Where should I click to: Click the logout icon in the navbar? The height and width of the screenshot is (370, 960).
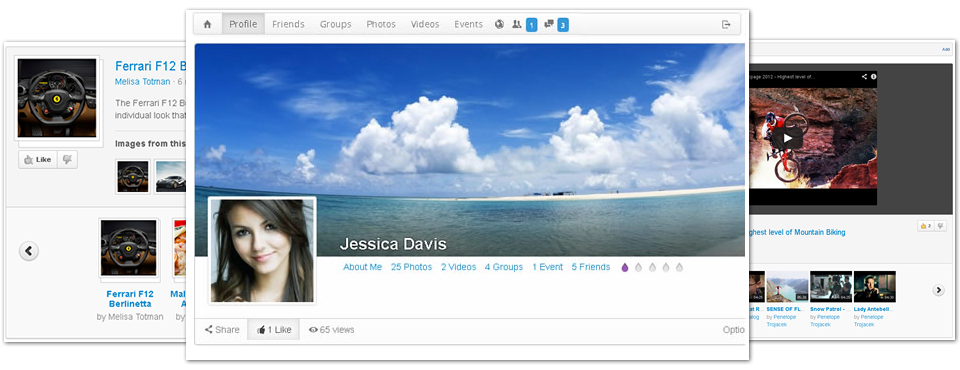click(726, 25)
